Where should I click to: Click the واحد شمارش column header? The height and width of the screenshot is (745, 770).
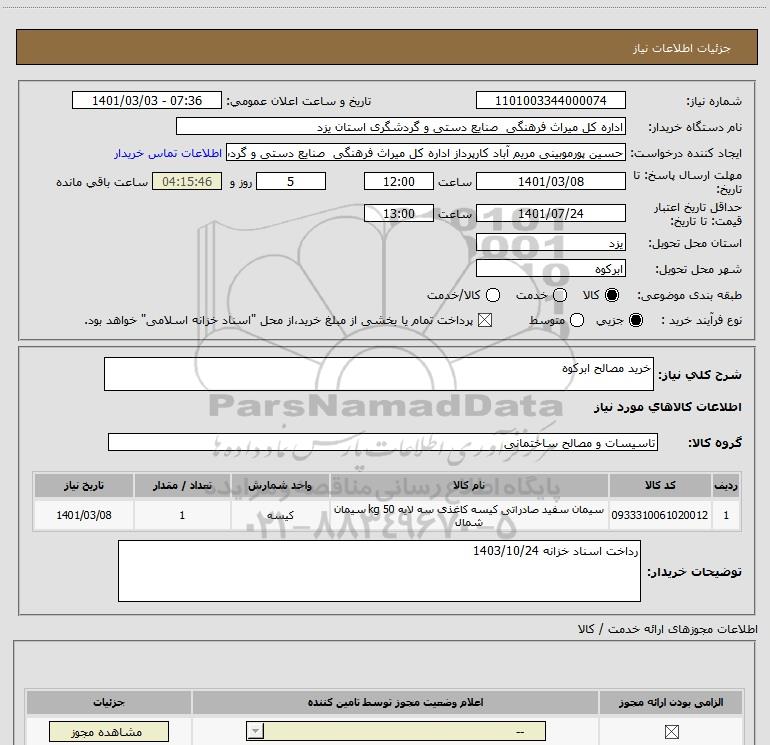point(280,485)
